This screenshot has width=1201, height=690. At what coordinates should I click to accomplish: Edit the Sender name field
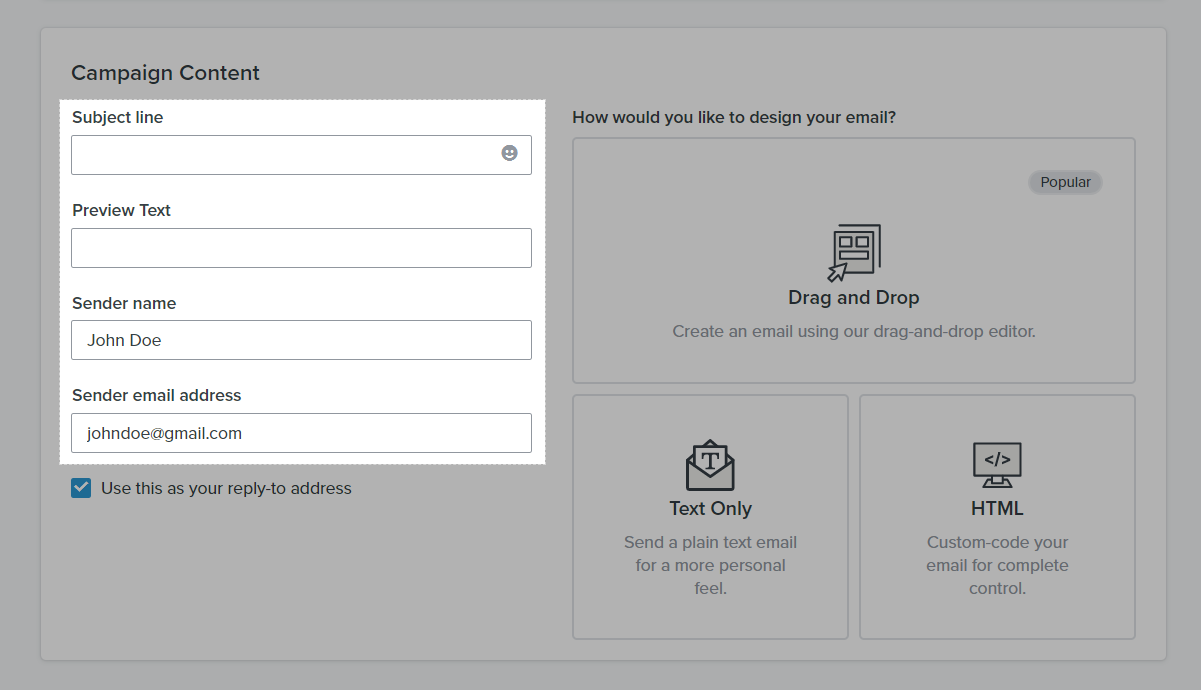tap(301, 340)
